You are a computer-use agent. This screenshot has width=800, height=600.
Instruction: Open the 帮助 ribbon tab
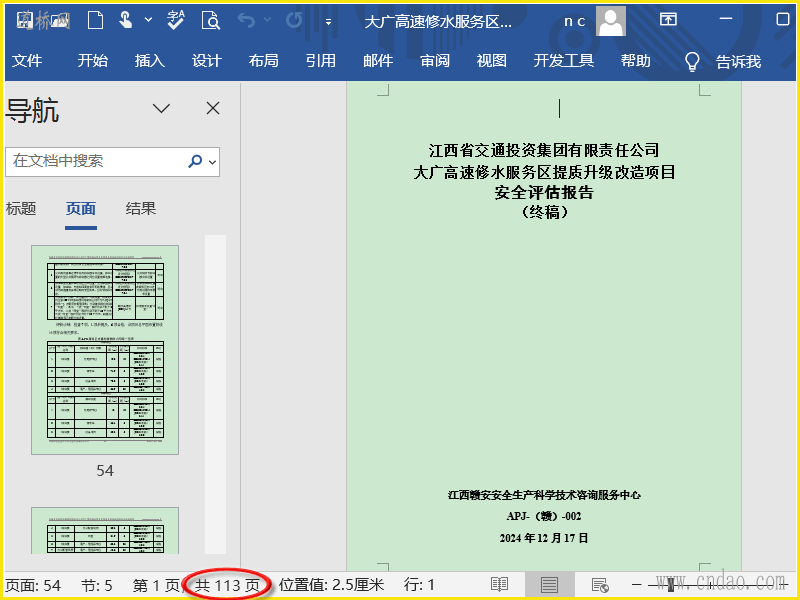click(x=636, y=61)
